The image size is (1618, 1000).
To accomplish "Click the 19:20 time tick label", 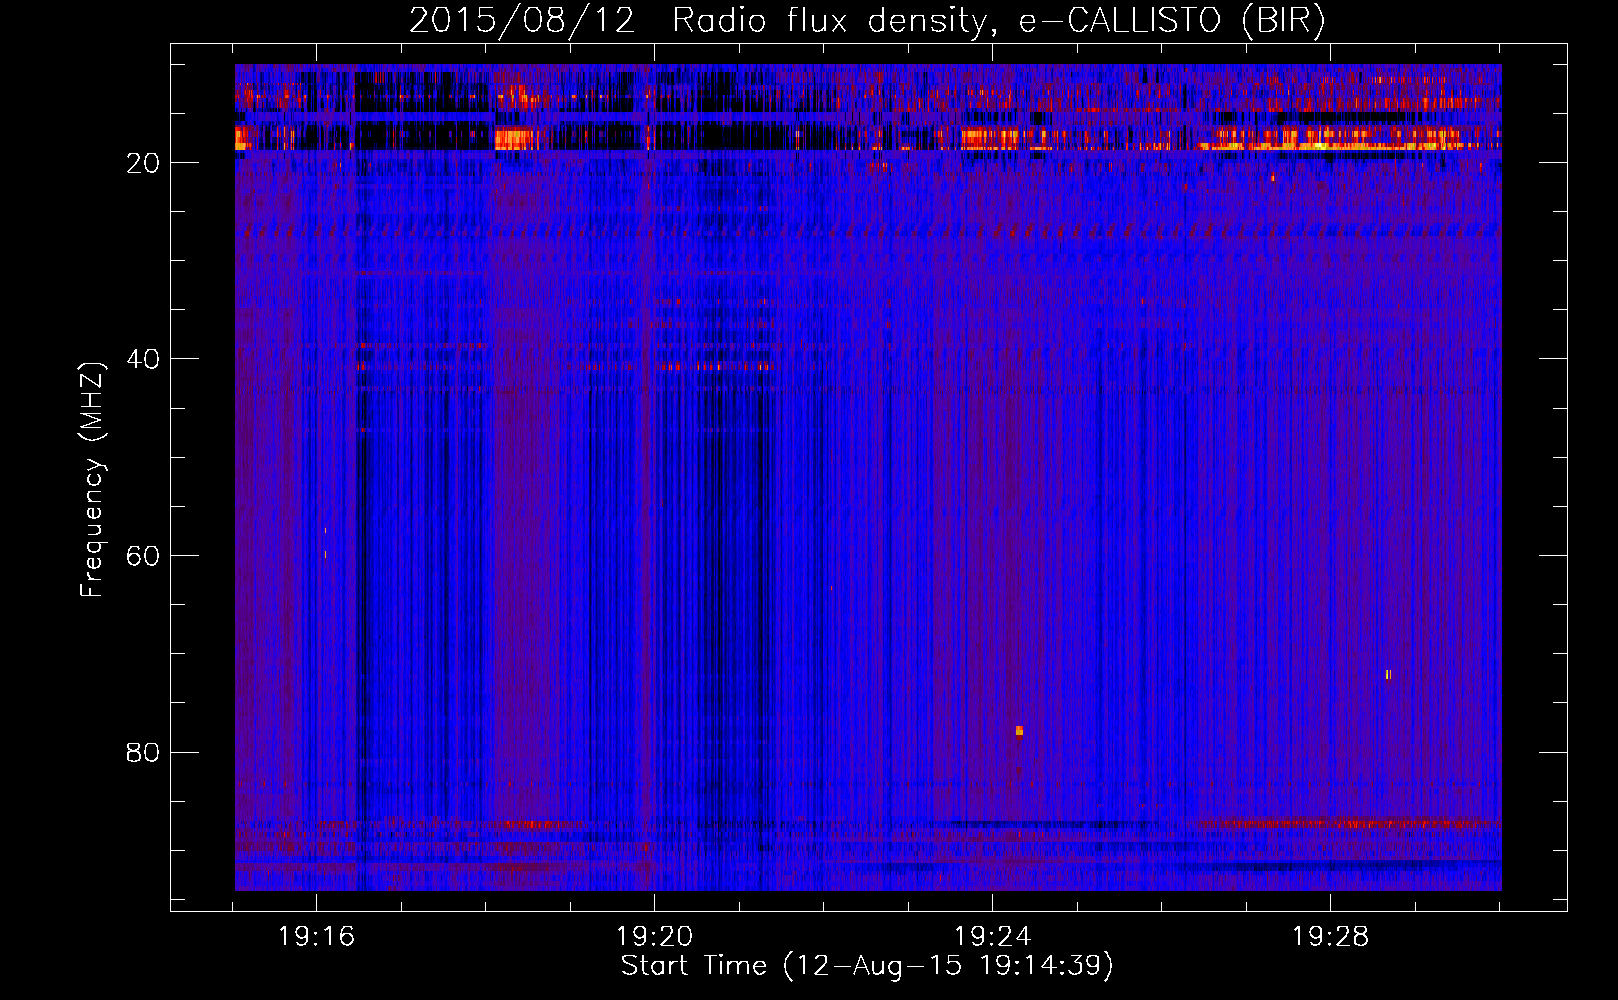I will coord(654,937).
